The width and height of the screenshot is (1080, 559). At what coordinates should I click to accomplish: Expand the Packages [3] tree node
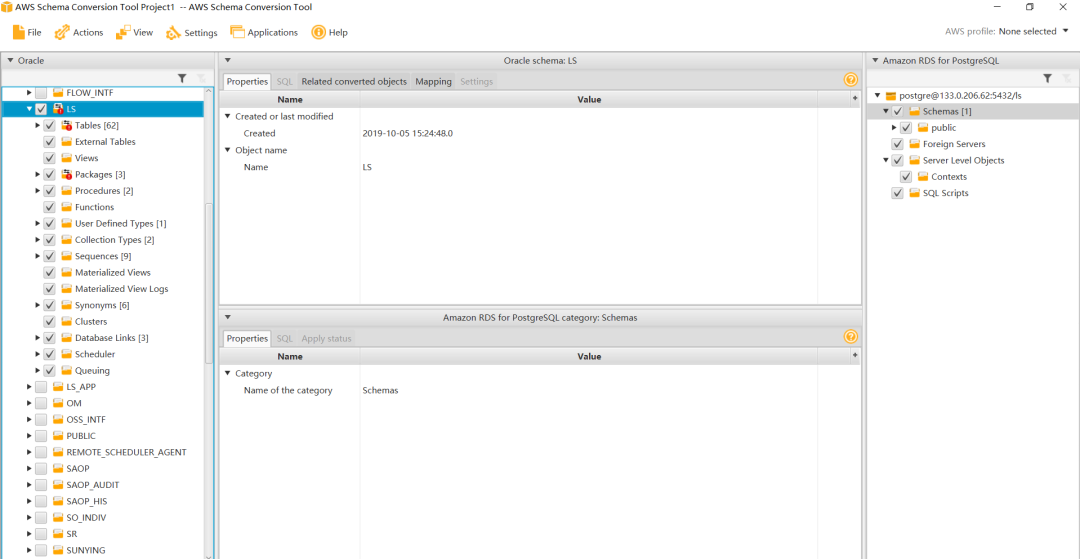(x=38, y=175)
